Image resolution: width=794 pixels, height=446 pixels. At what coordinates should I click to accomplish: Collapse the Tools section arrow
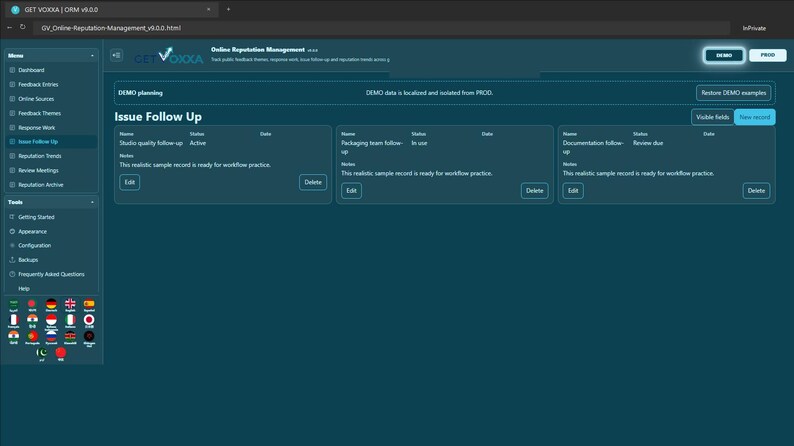[x=92, y=202]
